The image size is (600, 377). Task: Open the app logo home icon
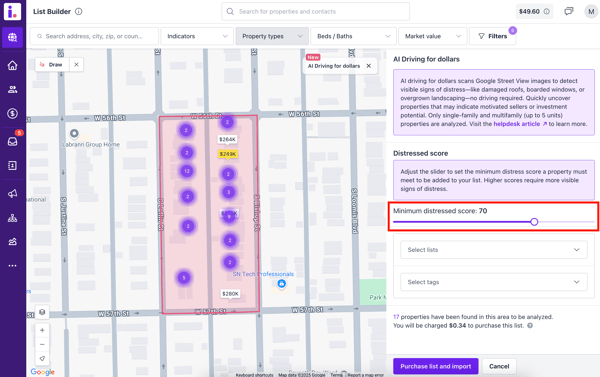(x=12, y=11)
